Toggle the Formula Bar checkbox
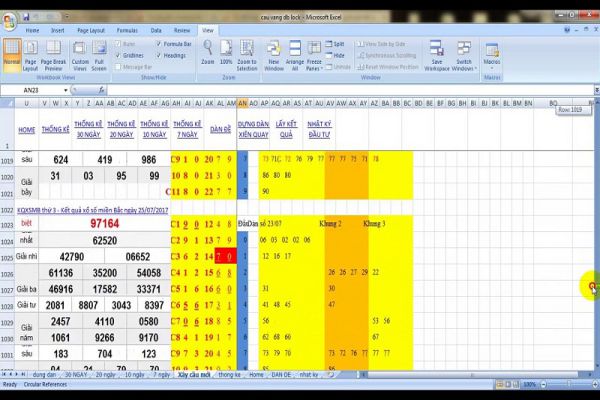Image resolution: width=600 pixels, height=400 pixels. 174,44
